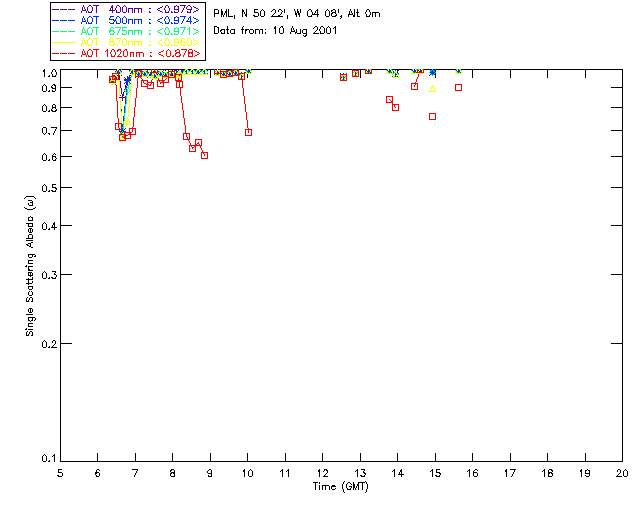
Task: Click the x-axis tick label 6
Action: [x=98, y=473]
